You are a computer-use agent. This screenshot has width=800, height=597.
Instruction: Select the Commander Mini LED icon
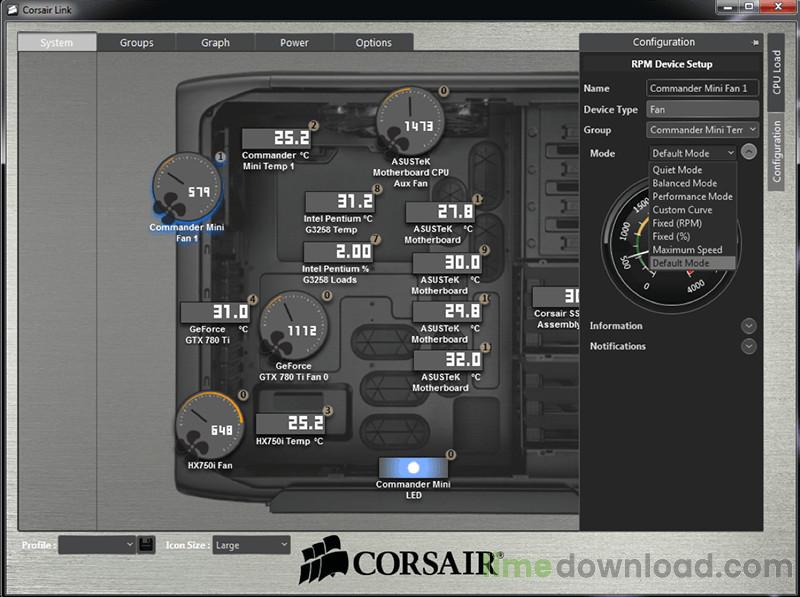[413, 467]
